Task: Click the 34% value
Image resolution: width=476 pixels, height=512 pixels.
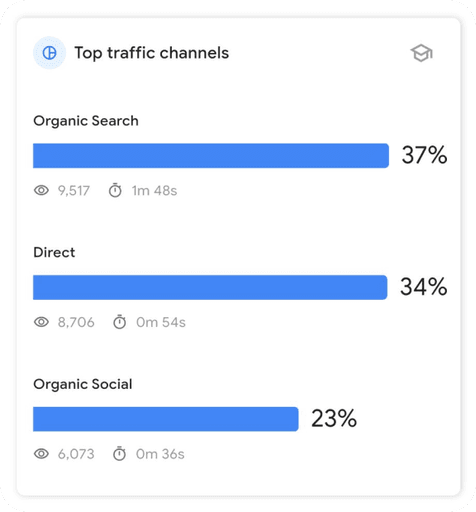Action: coord(423,287)
